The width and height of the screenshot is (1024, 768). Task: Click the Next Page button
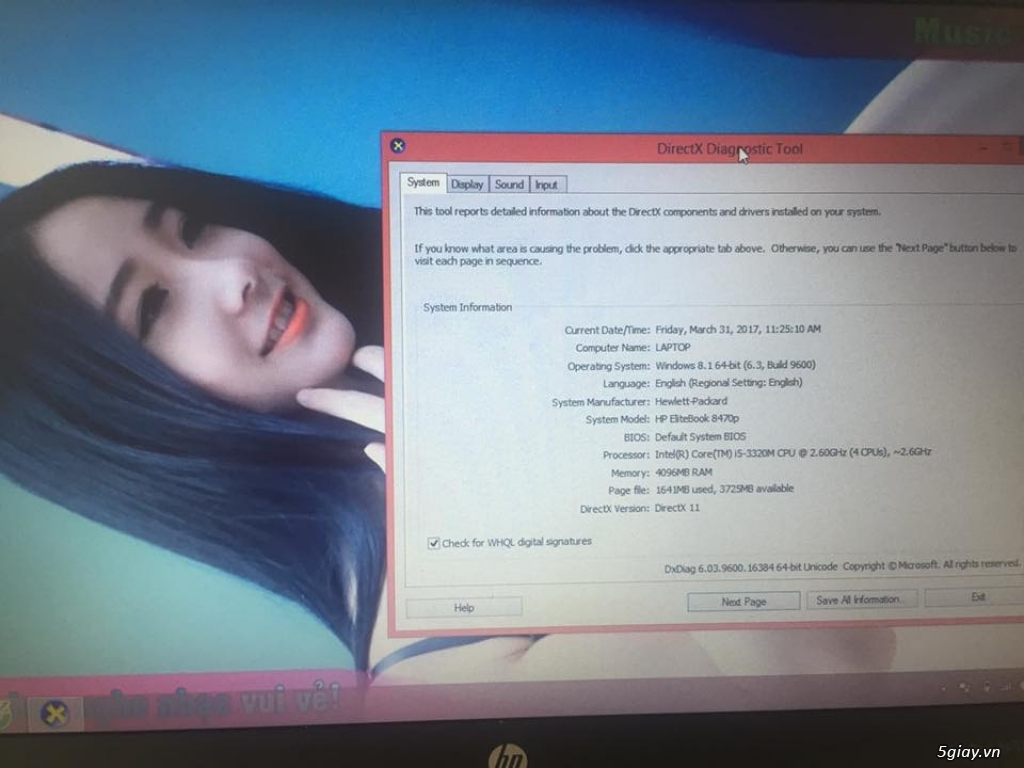[x=743, y=601]
